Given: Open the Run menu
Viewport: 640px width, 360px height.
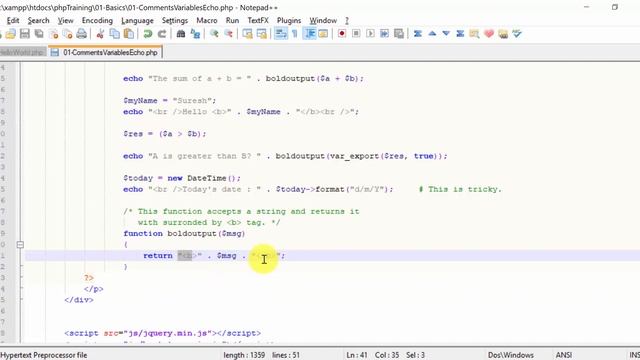Looking at the screenshot, I should click(x=232, y=20).
